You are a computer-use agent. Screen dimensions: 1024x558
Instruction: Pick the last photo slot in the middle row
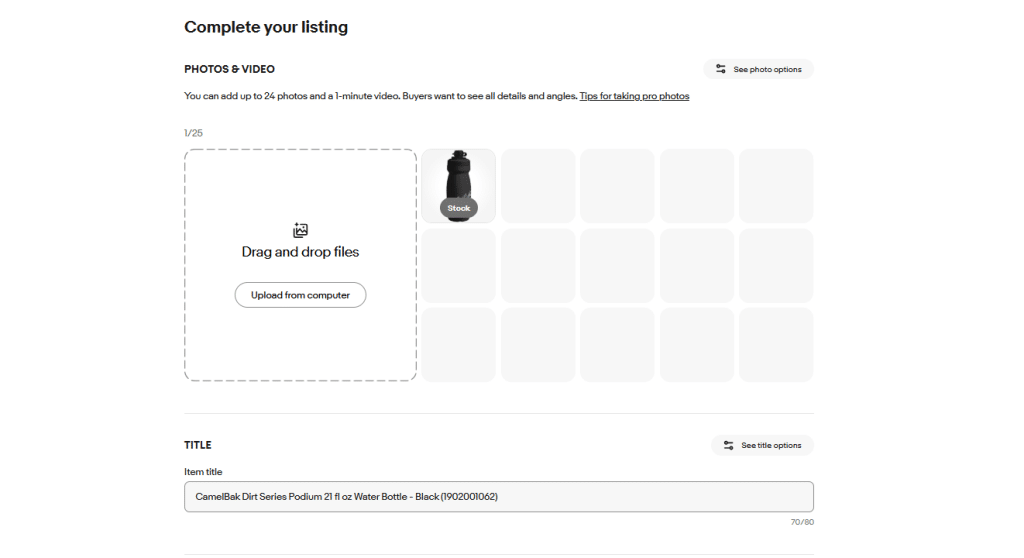coord(776,265)
